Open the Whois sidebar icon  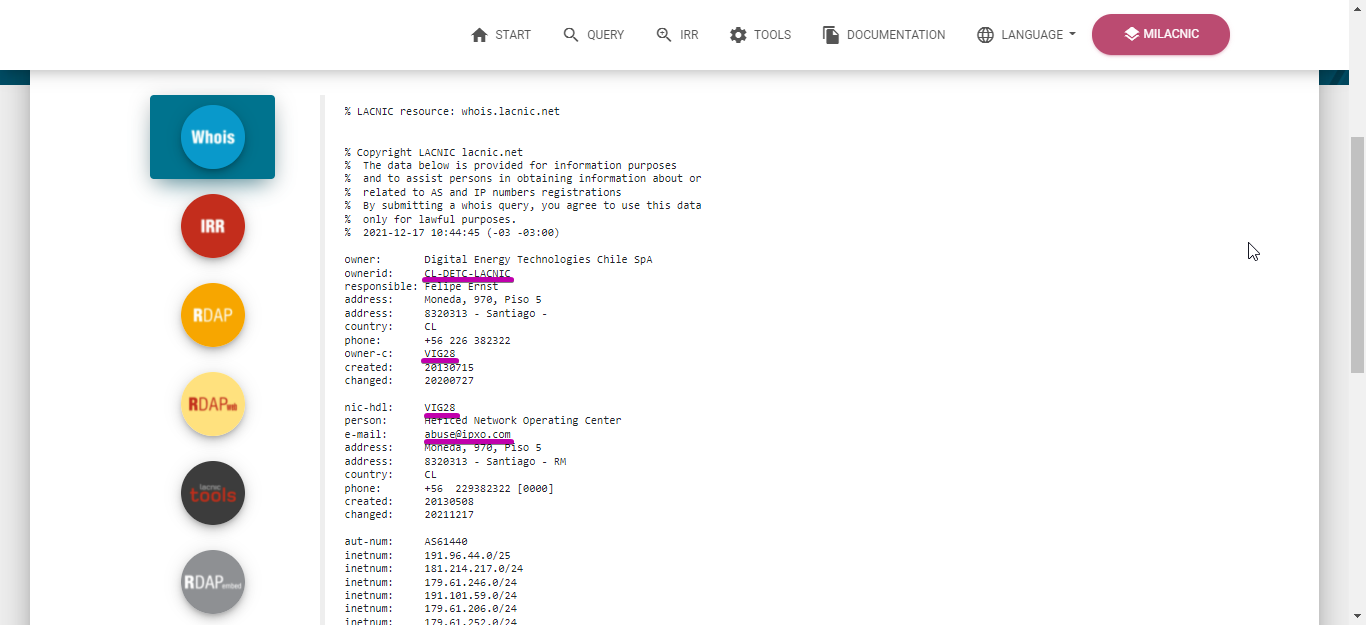(x=213, y=137)
